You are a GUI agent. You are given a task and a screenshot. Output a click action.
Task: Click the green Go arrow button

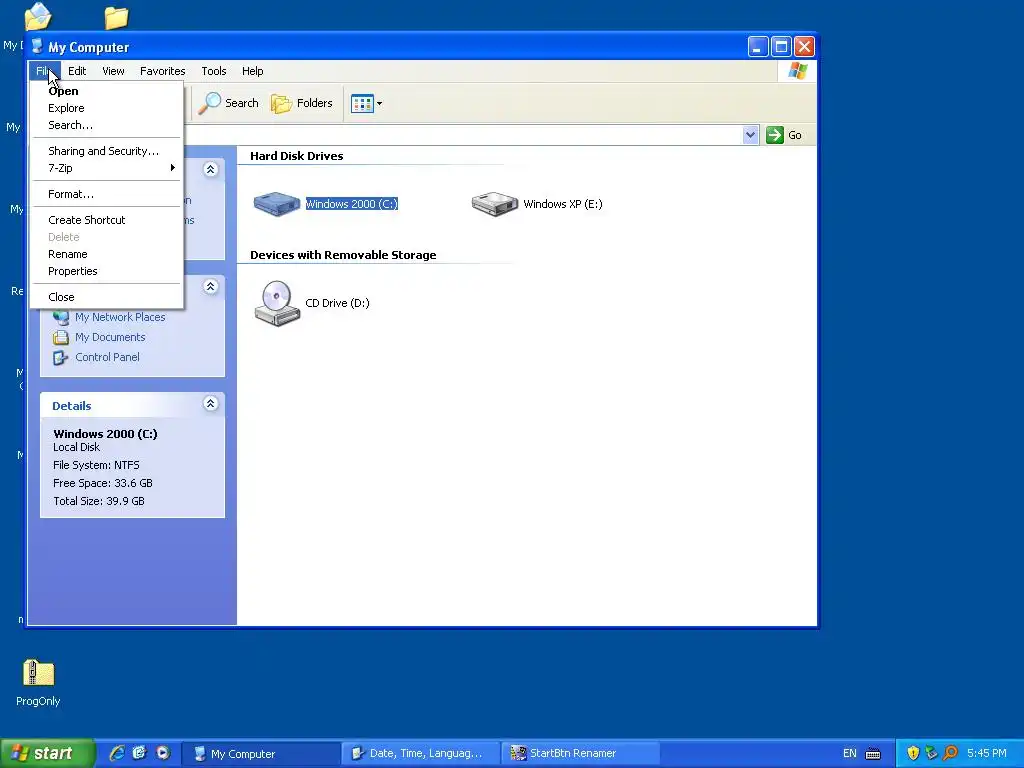[x=775, y=135]
